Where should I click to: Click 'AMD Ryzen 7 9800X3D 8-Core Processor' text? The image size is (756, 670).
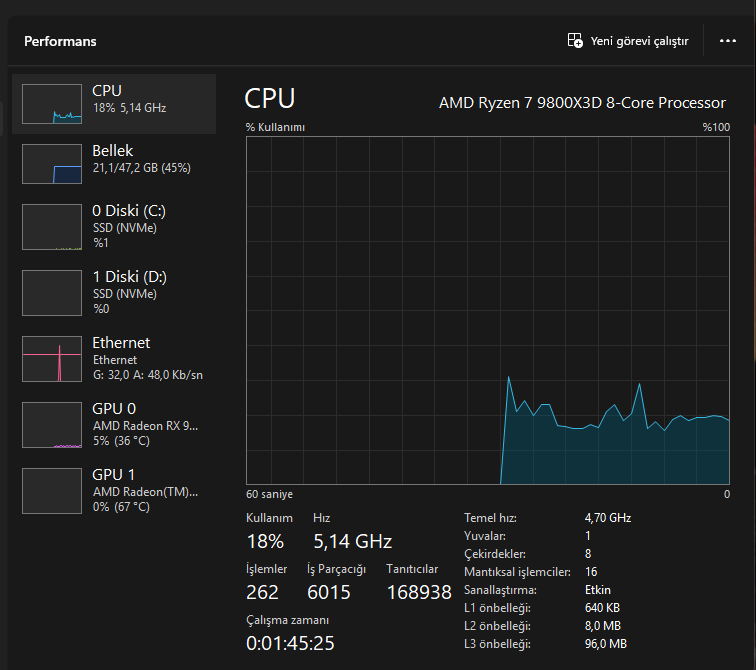[582, 103]
